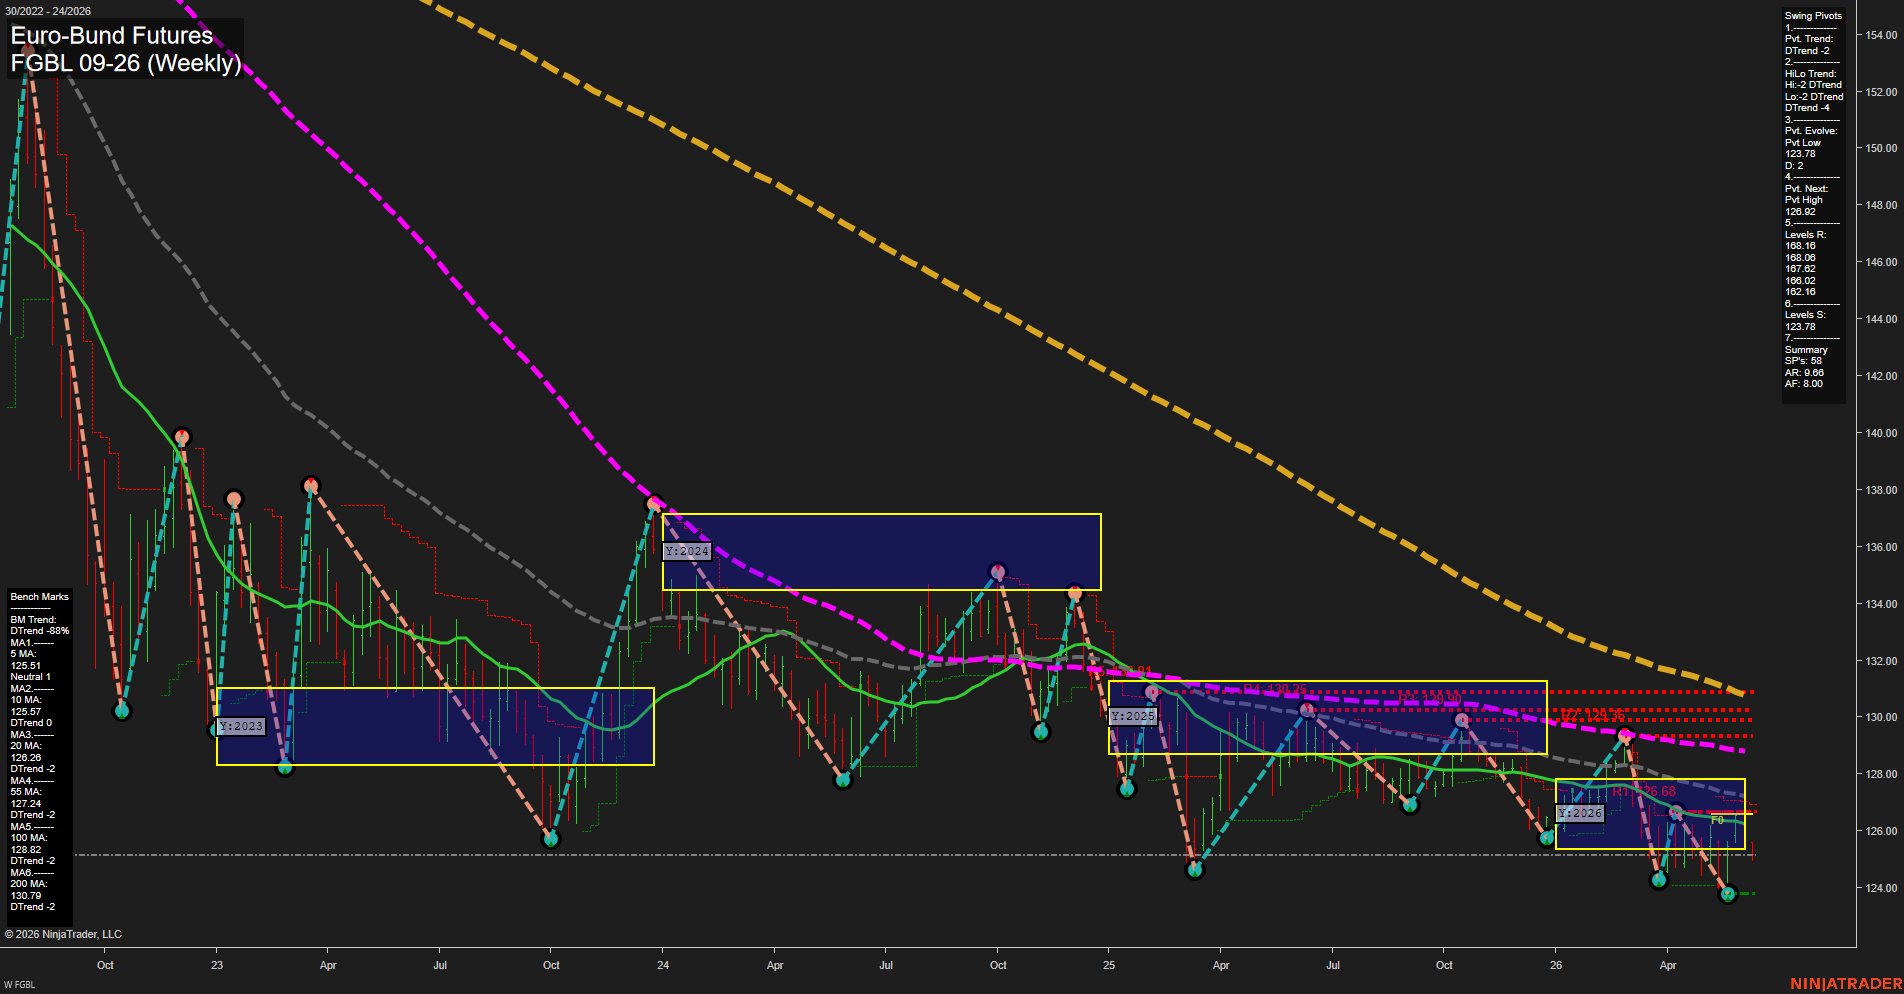Select the R3: 129.90 resistance label
The width and height of the screenshot is (1904, 994).
point(1430,698)
